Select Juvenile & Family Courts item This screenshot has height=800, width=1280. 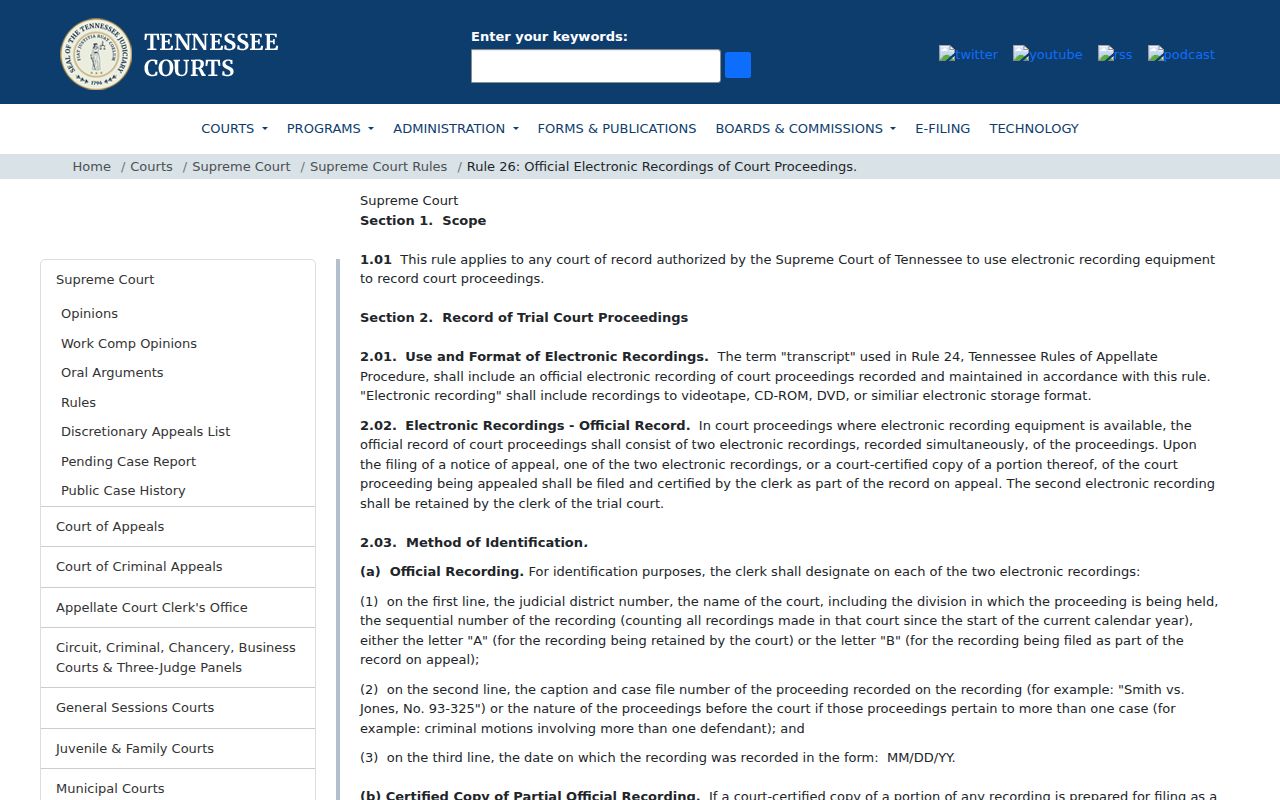click(x=178, y=748)
